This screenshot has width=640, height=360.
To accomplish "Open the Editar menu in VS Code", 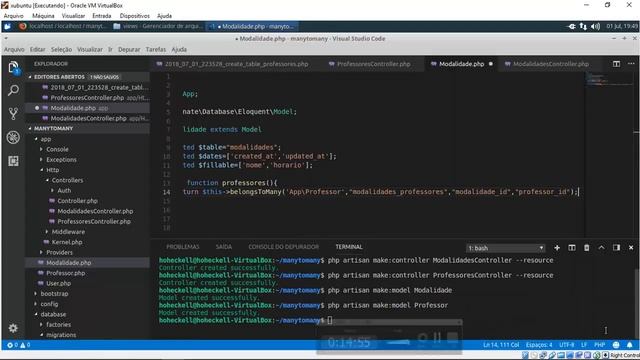I will coord(38,49).
